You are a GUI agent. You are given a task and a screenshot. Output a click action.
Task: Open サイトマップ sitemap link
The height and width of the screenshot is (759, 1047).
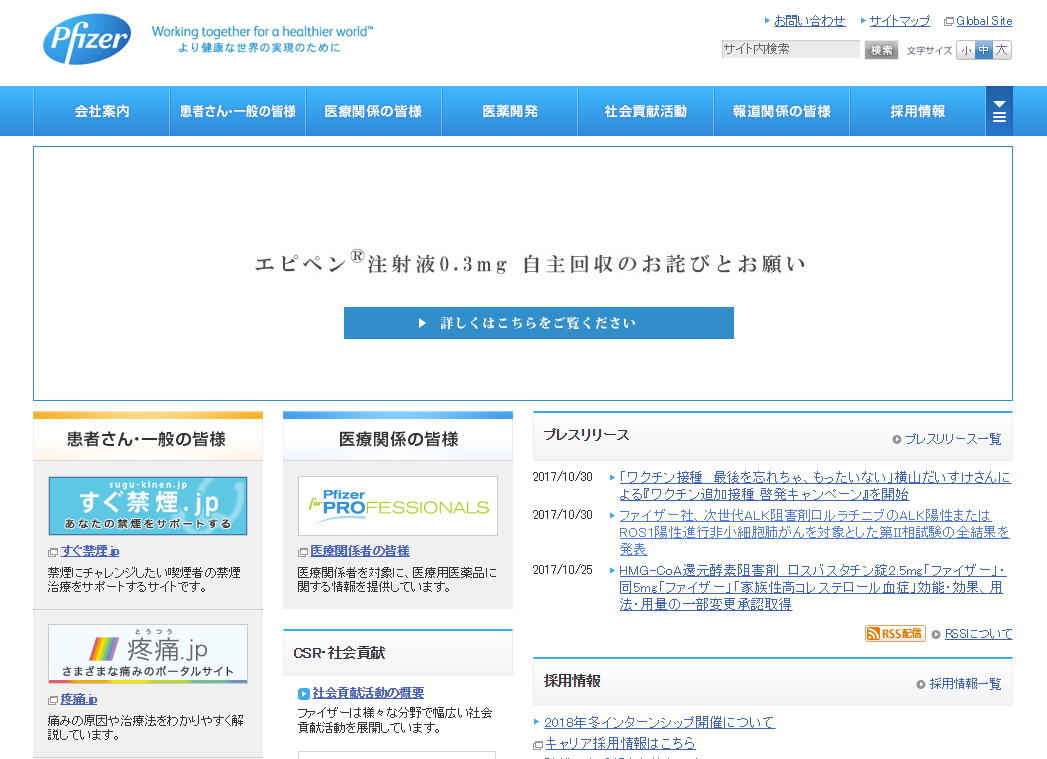899,21
